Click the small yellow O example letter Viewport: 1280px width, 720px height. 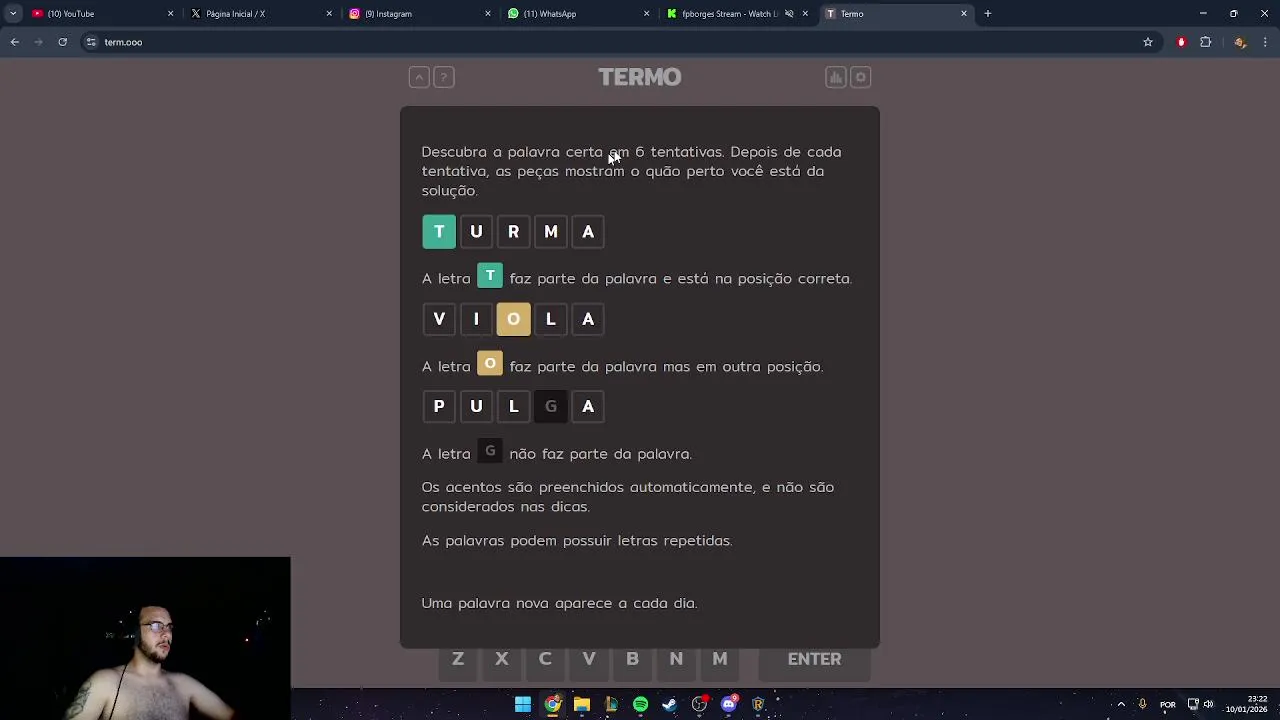coord(490,363)
